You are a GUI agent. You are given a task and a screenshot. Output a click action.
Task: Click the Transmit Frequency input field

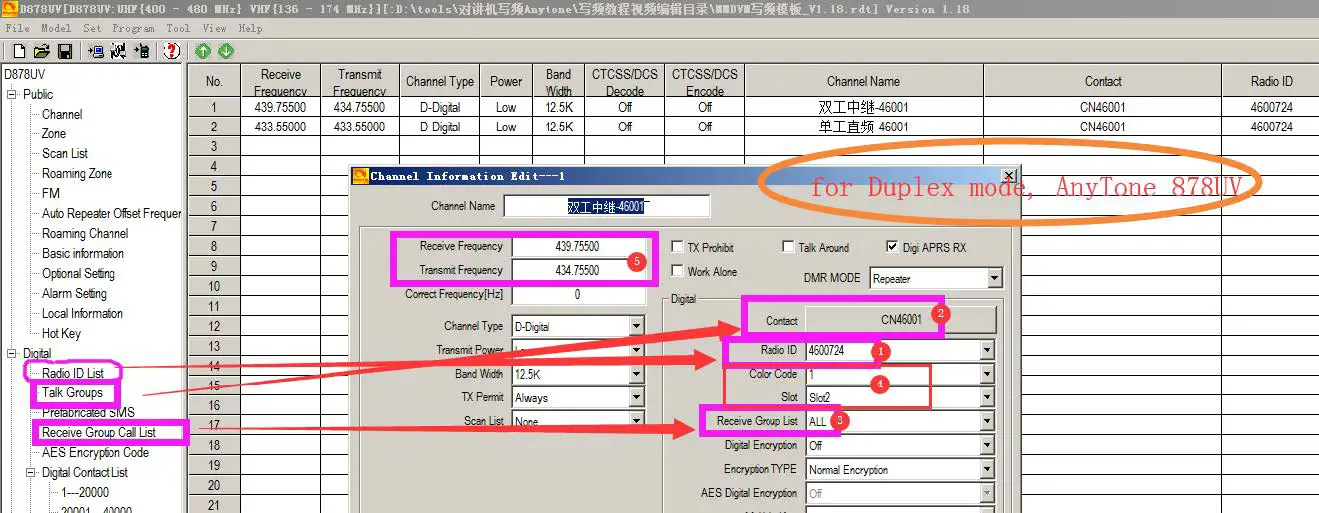(579, 270)
